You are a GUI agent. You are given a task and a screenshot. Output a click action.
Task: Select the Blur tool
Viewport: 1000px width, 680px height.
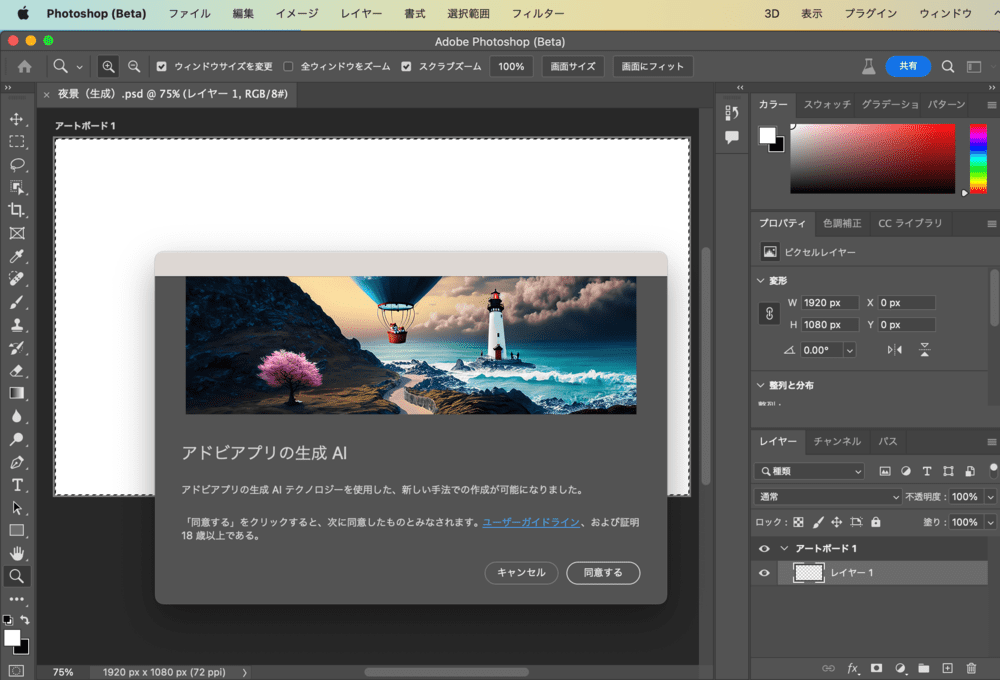click(17, 417)
